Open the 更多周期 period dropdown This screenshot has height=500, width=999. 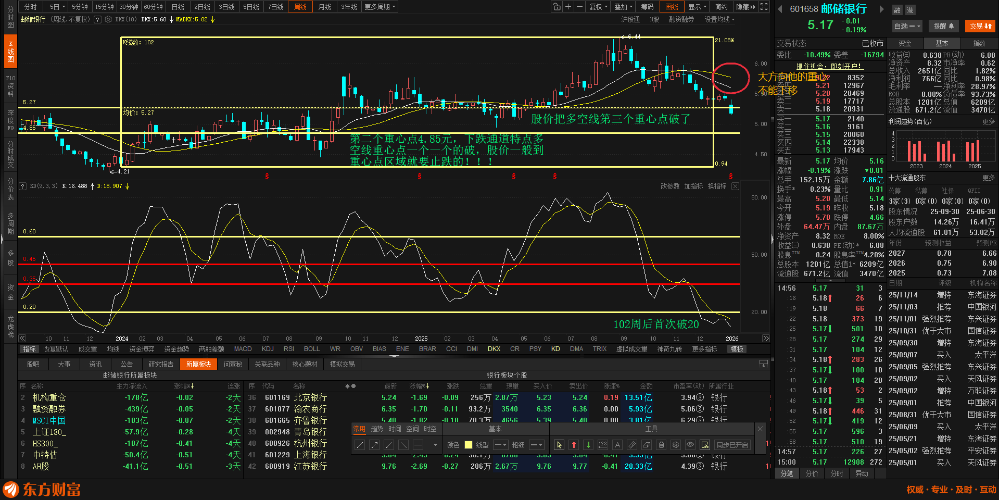pos(379,6)
